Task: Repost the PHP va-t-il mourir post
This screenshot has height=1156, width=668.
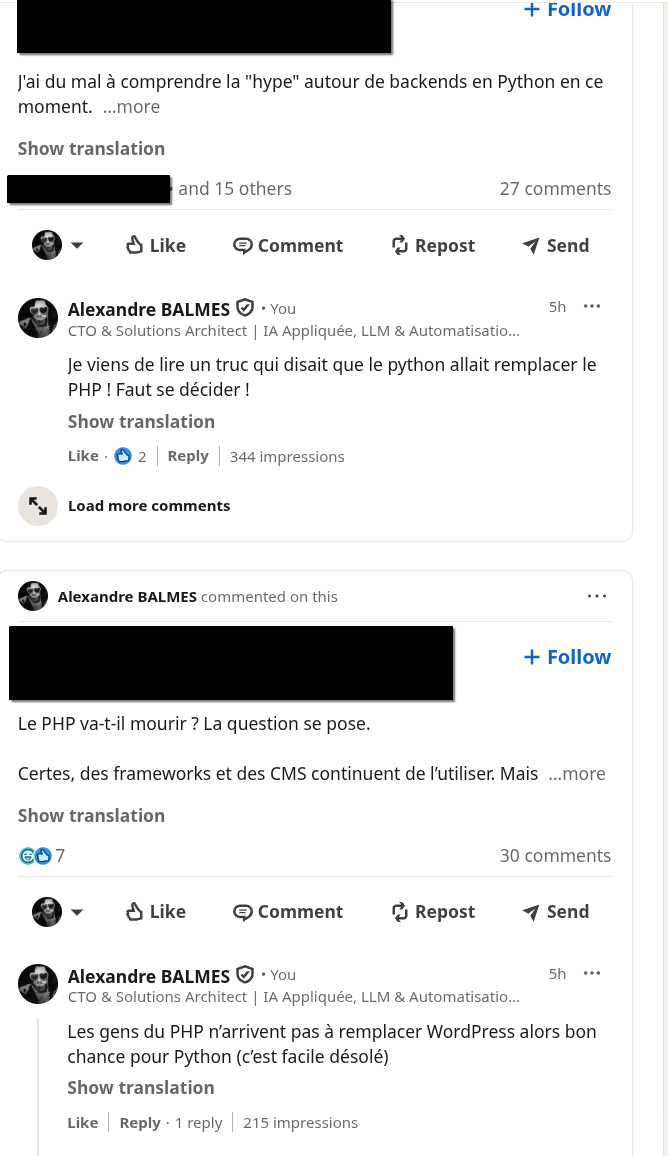Action: click(x=433, y=912)
